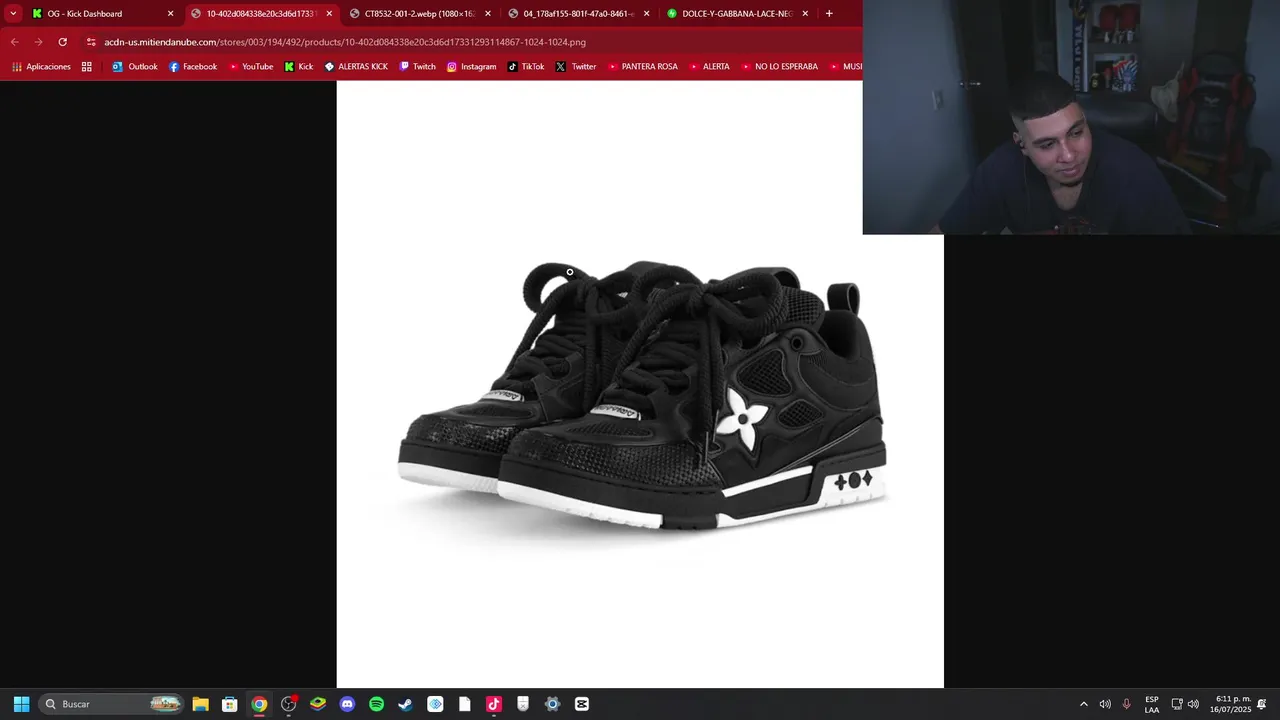Show hidden system tray icons

click(1083, 704)
